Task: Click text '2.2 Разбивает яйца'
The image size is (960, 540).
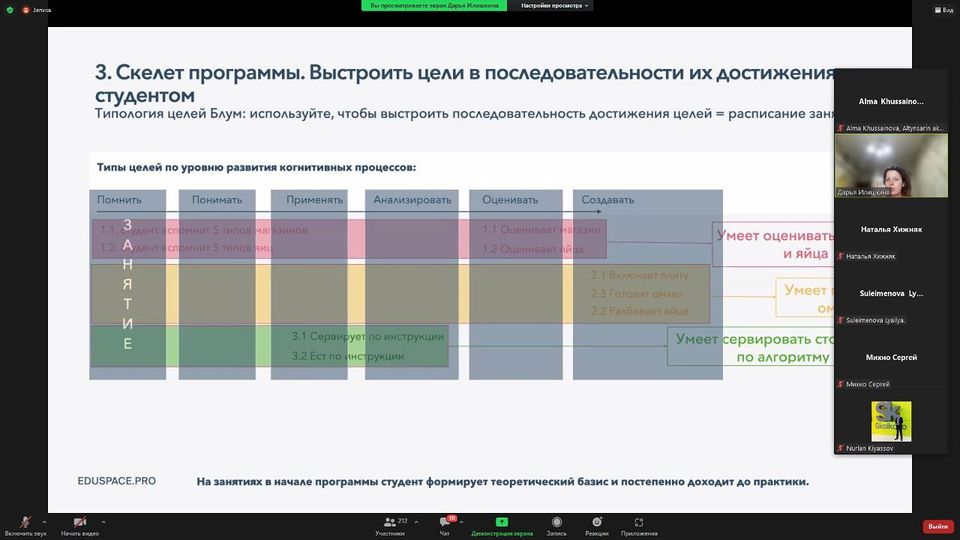Action: click(x=639, y=311)
